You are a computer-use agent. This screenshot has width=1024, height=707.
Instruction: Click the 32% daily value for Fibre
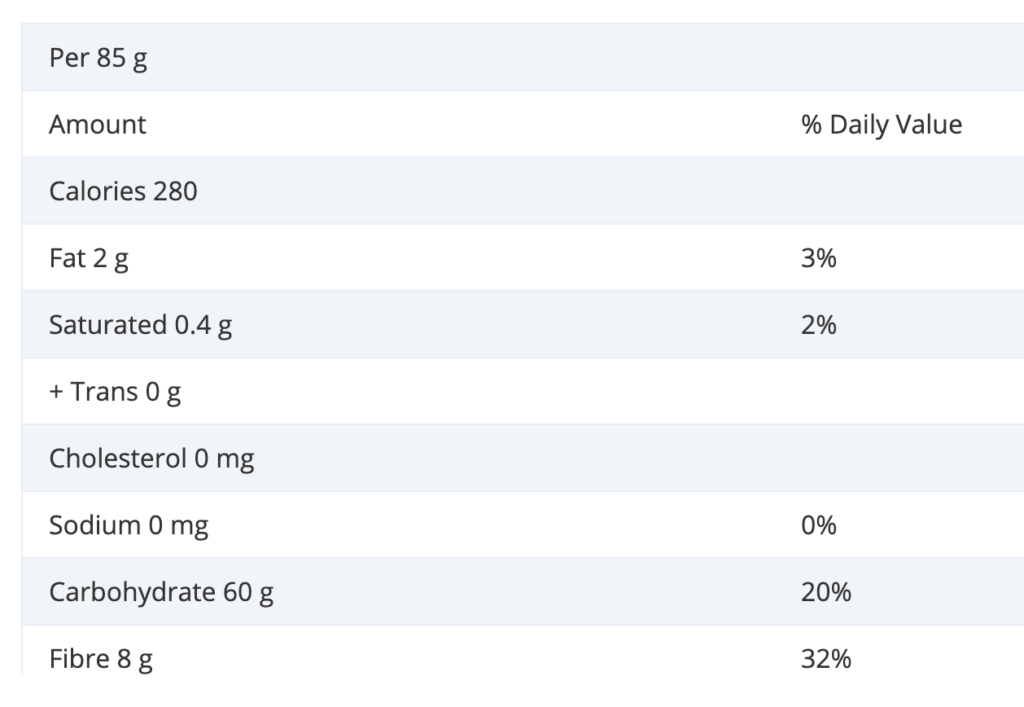tap(825, 659)
